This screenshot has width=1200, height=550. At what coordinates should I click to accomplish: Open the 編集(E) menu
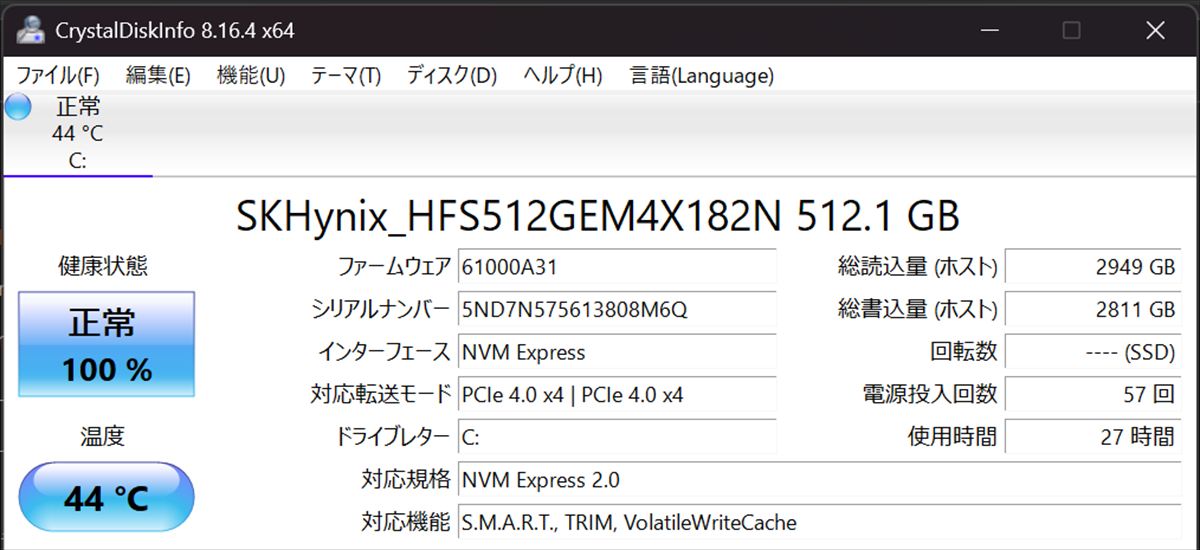coord(158,75)
